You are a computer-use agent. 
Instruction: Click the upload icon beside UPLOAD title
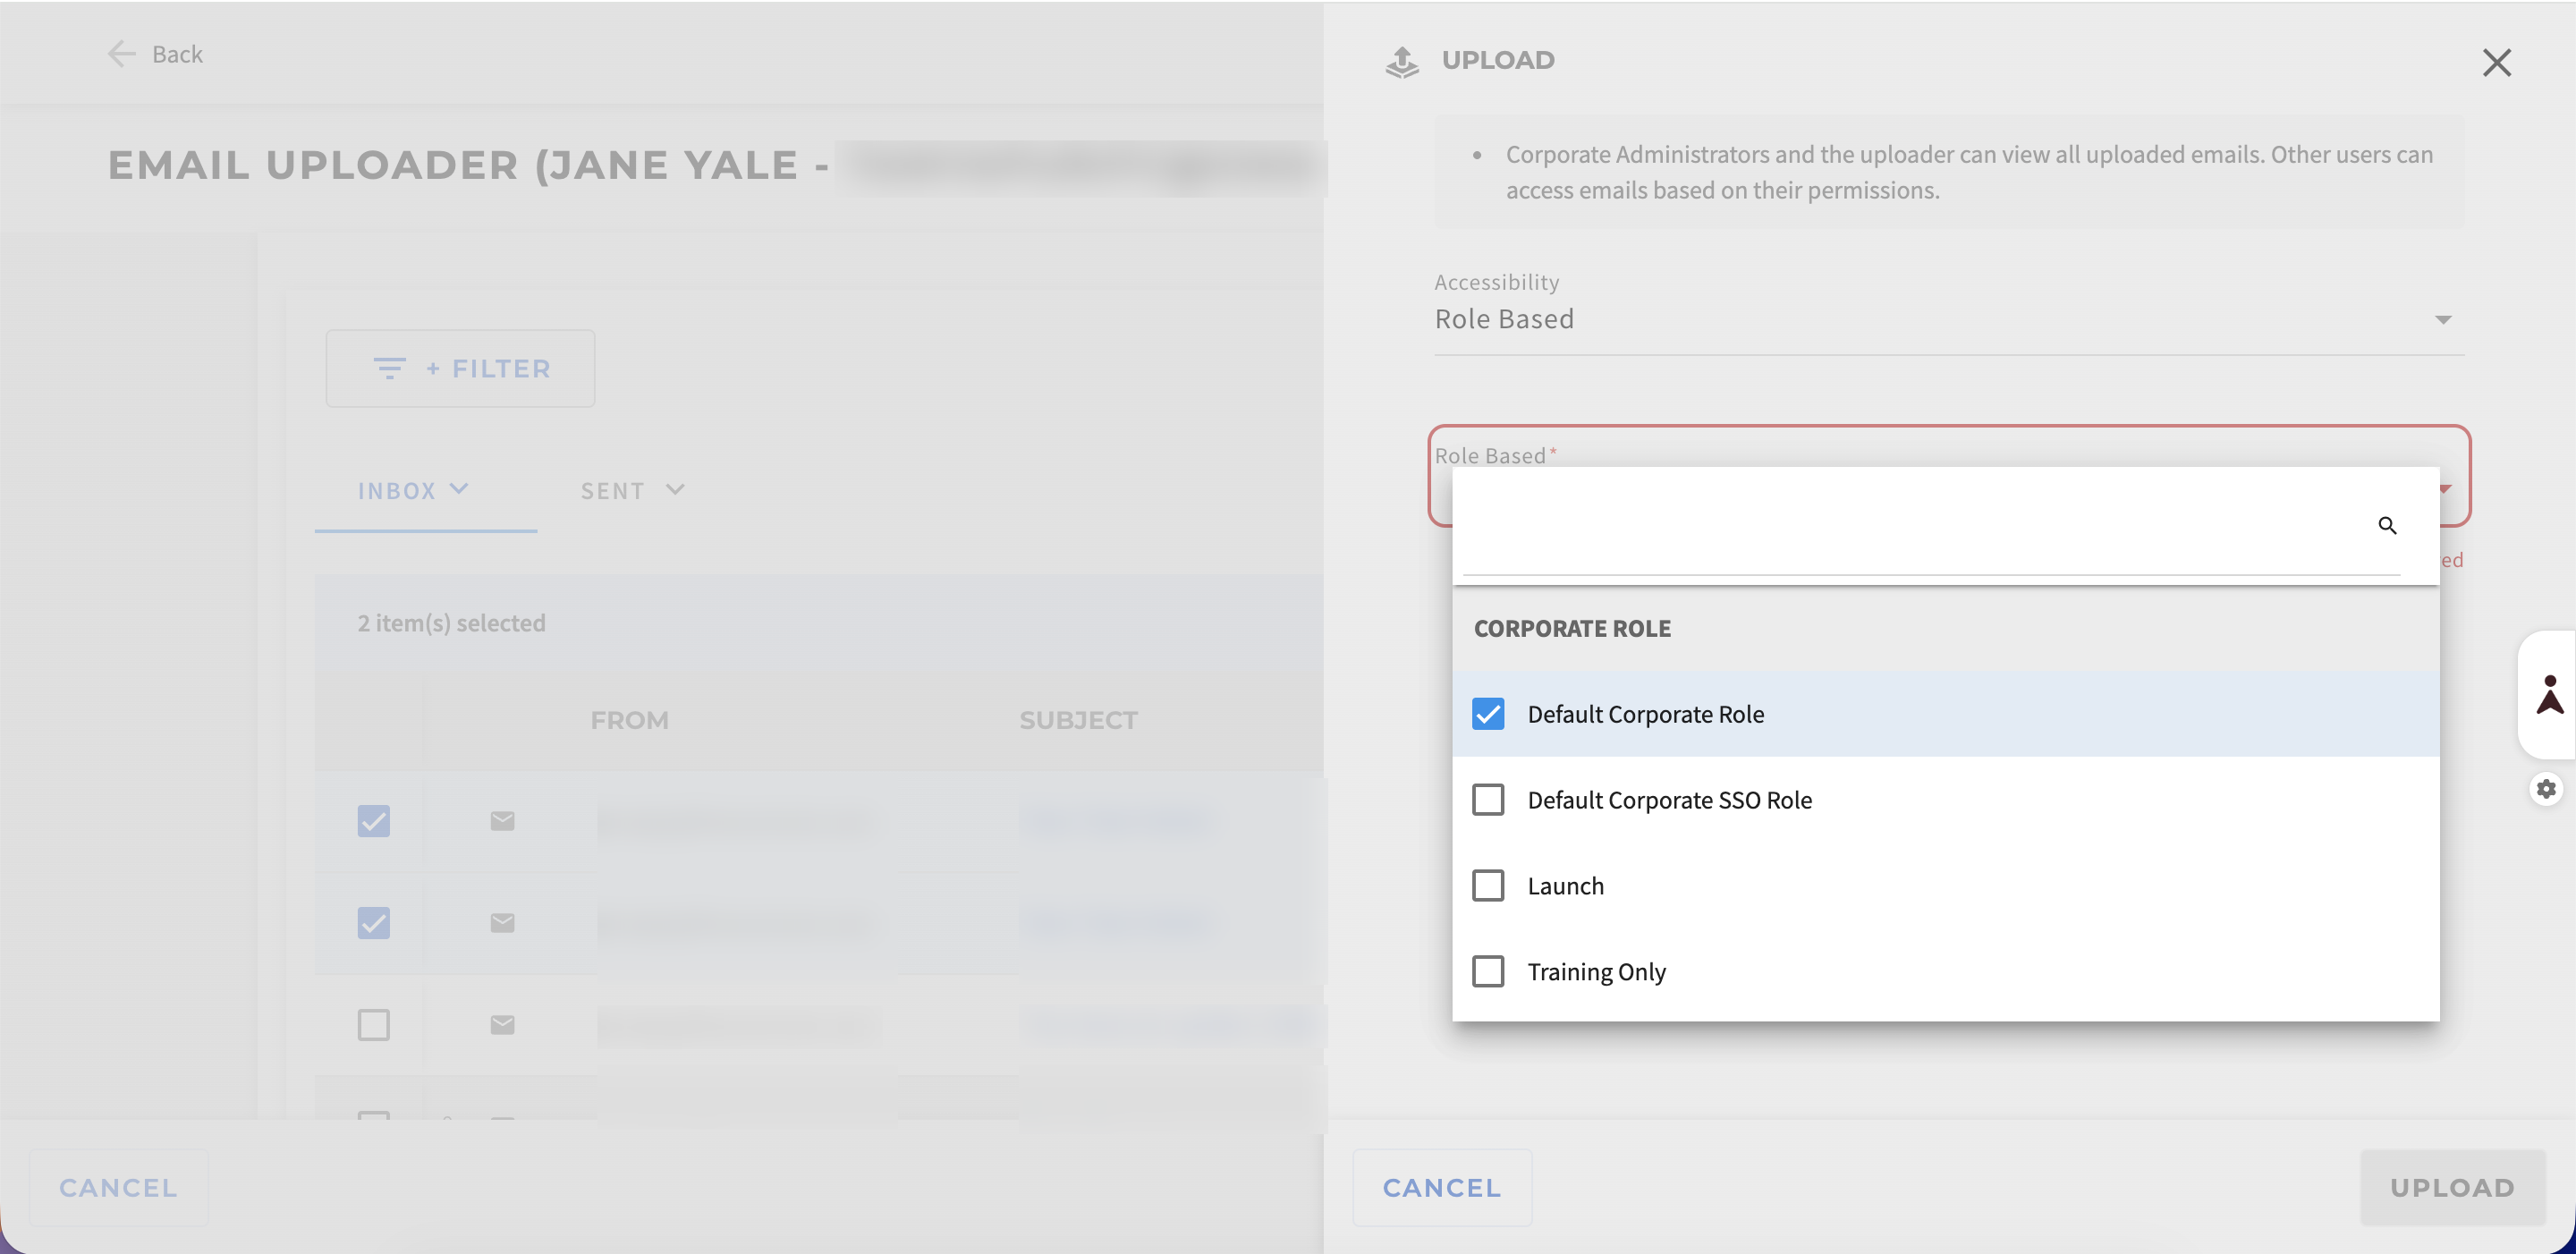[1401, 61]
